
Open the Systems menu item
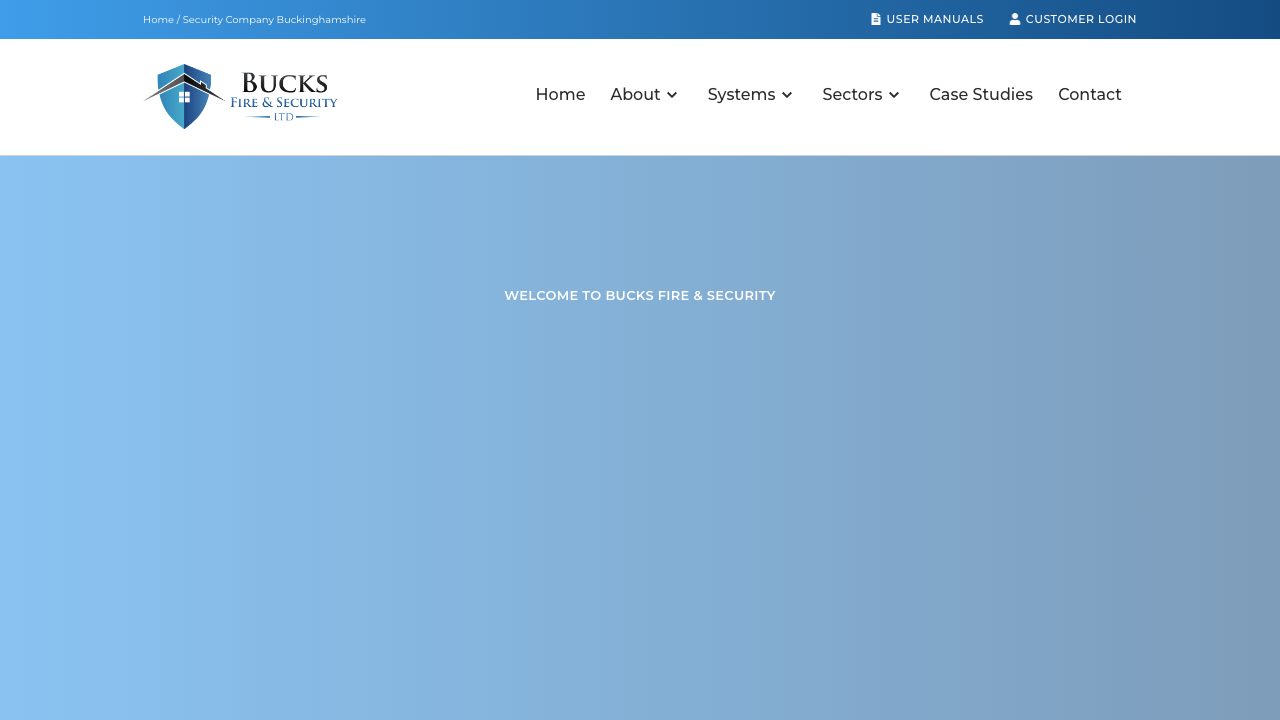pos(741,94)
